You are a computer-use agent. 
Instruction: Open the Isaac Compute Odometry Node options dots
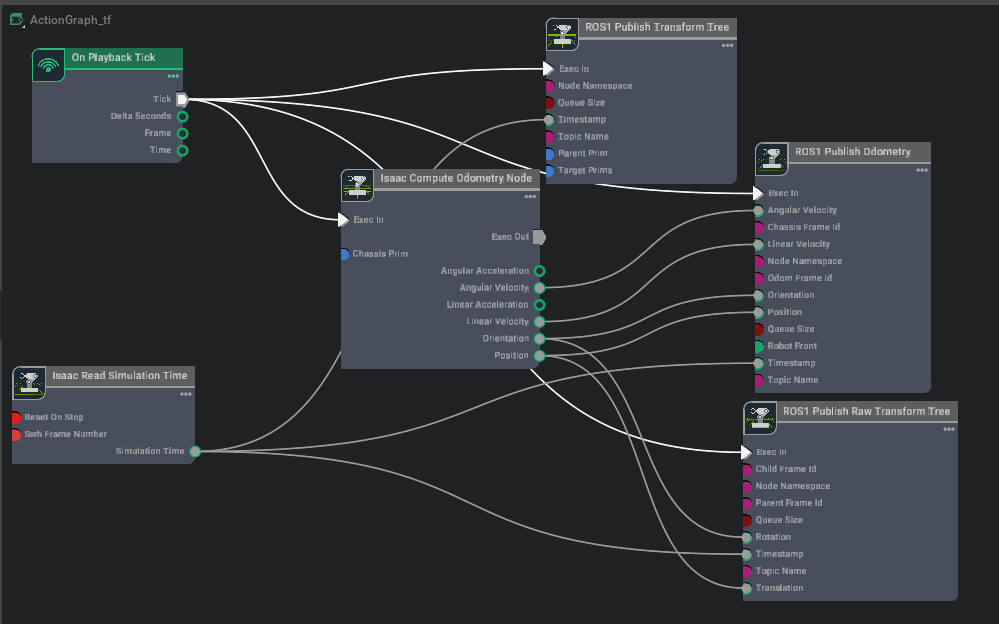click(530, 197)
